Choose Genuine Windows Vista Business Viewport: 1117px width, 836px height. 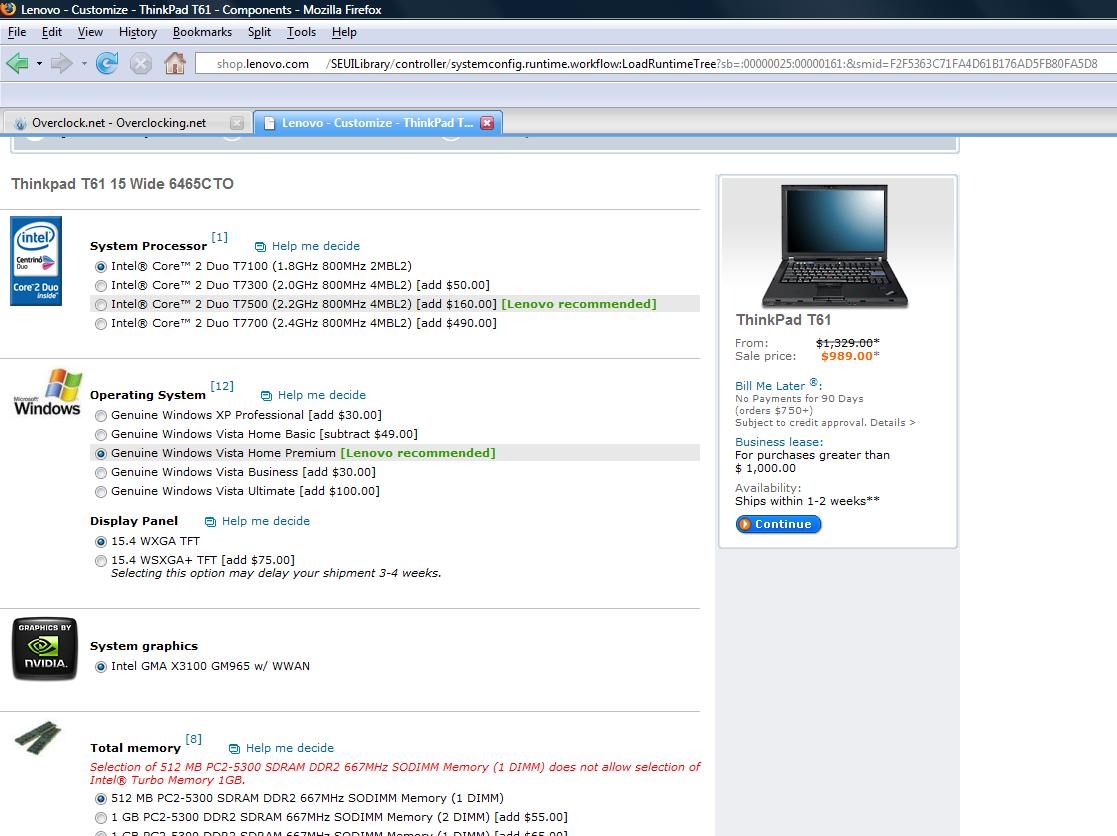pyautogui.click(x=100, y=473)
